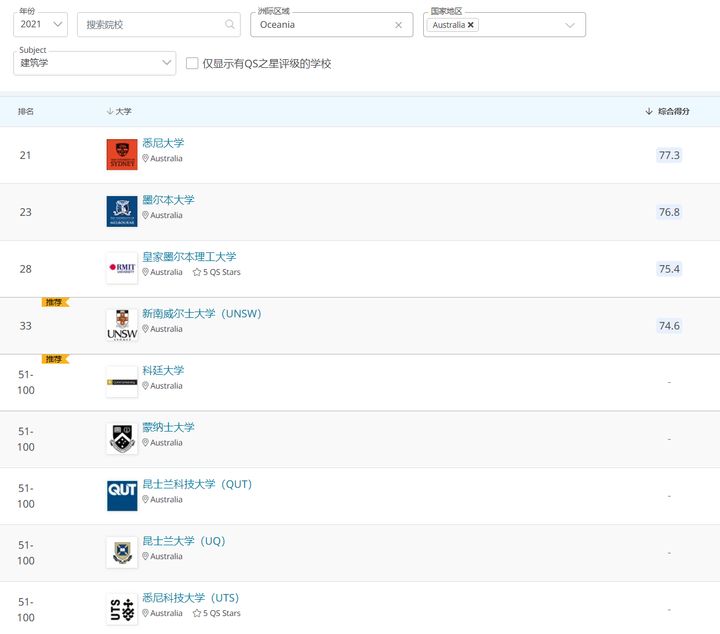Sort by university column header
The height and width of the screenshot is (634, 720).
(119, 111)
